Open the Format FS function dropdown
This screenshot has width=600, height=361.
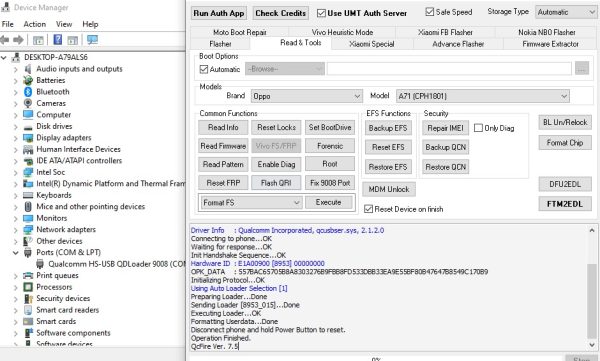(x=252, y=203)
